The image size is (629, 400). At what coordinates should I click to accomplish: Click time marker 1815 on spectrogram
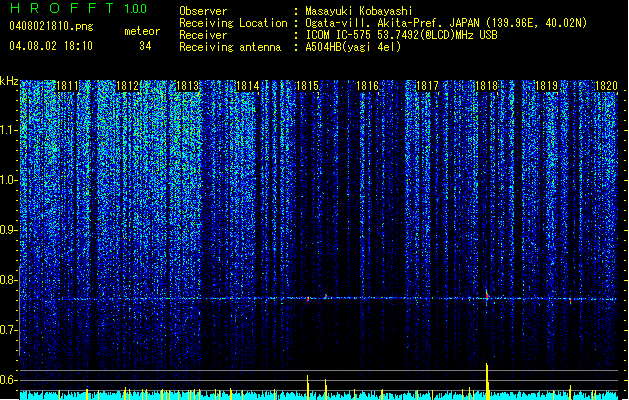pyautogui.click(x=307, y=86)
